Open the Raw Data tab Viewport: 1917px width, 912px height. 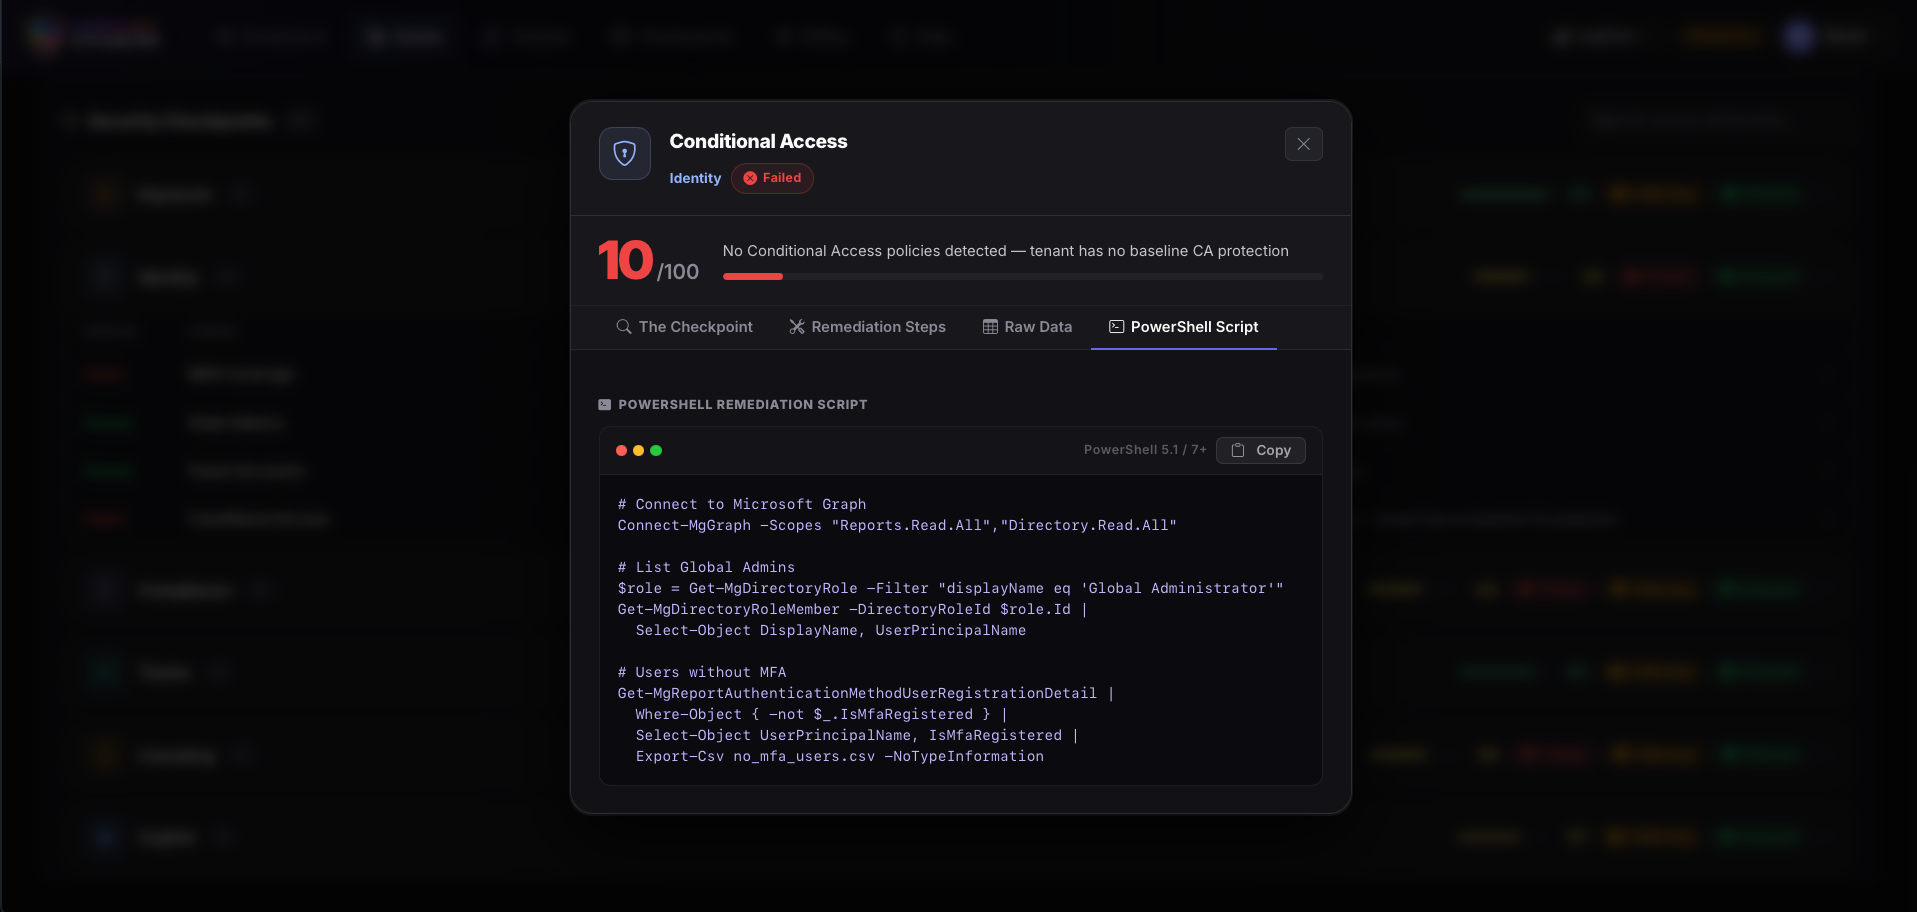pyautogui.click(x=1027, y=327)
